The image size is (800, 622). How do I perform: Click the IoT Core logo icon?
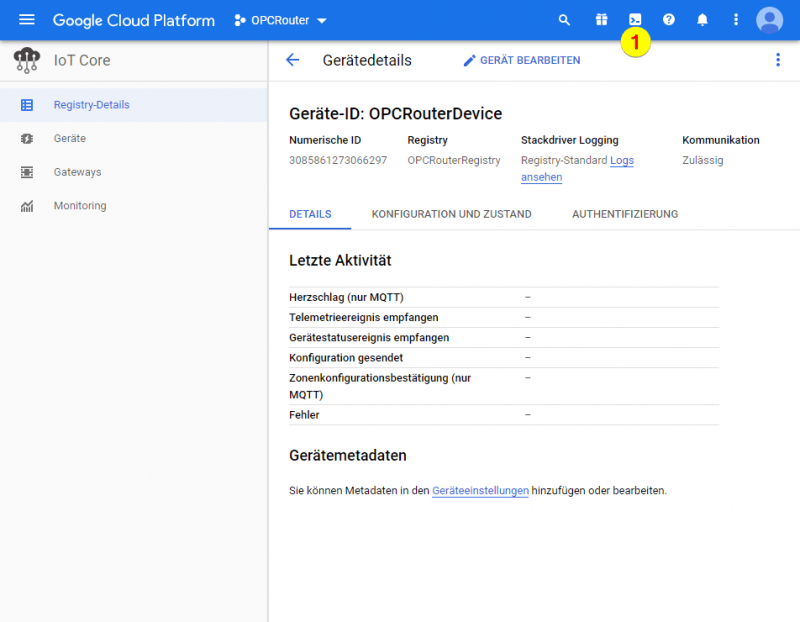tap(27, 62)
